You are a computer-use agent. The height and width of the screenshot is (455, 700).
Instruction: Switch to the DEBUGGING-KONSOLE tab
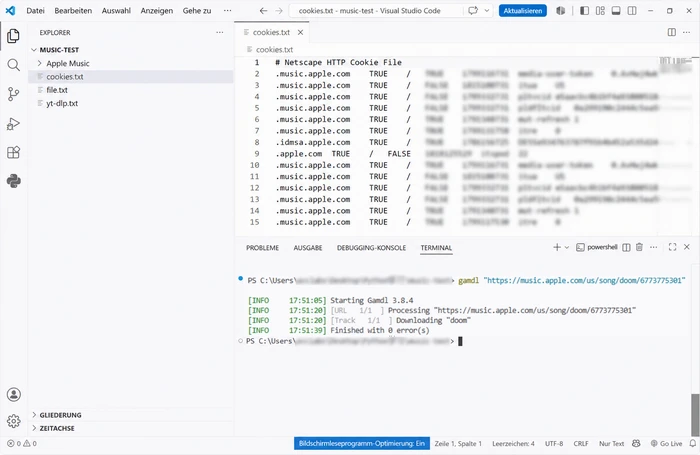[x=371, y=248]
